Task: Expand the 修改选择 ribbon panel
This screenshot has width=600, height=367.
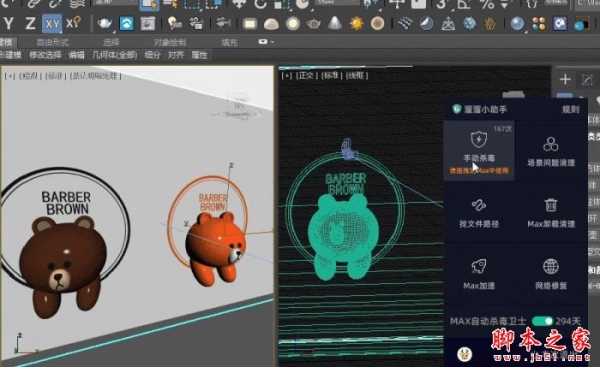Action: [x=45, y=55]
